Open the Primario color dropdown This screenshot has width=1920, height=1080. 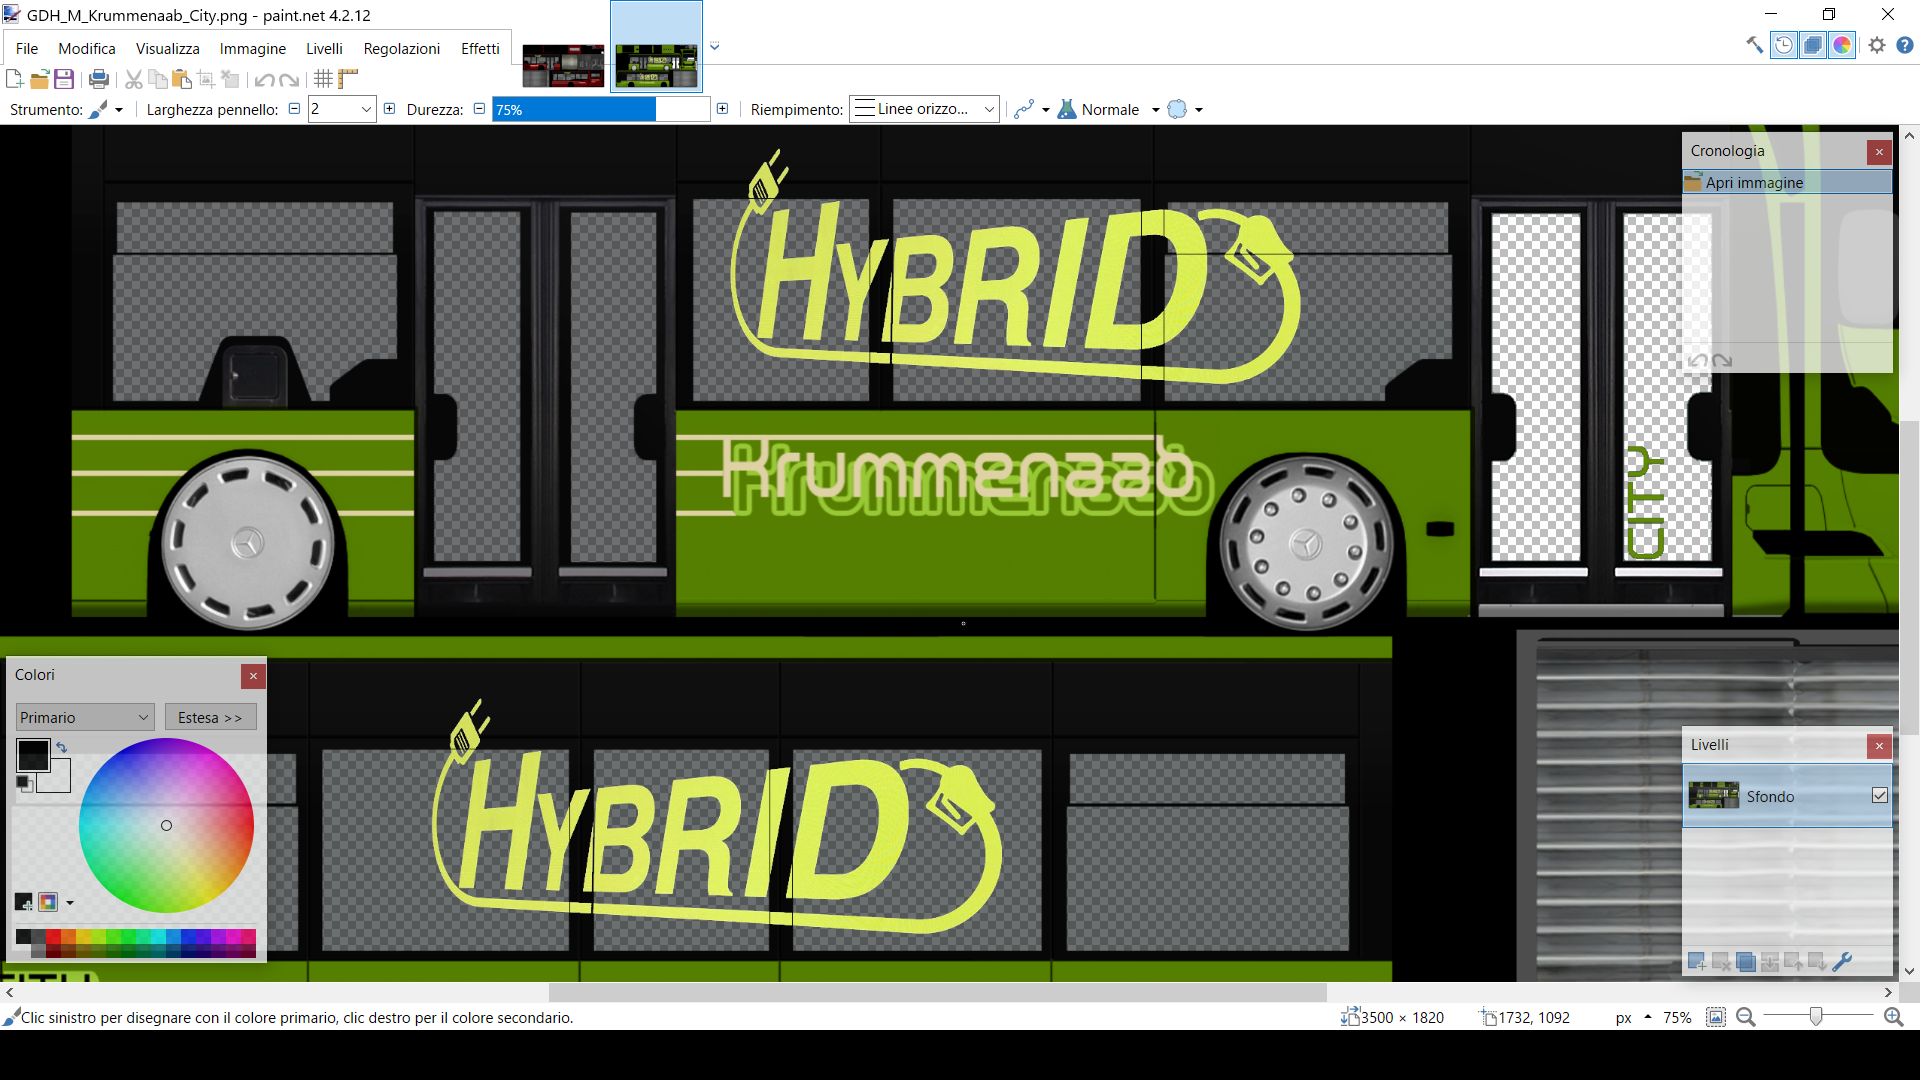coord(85,717)
